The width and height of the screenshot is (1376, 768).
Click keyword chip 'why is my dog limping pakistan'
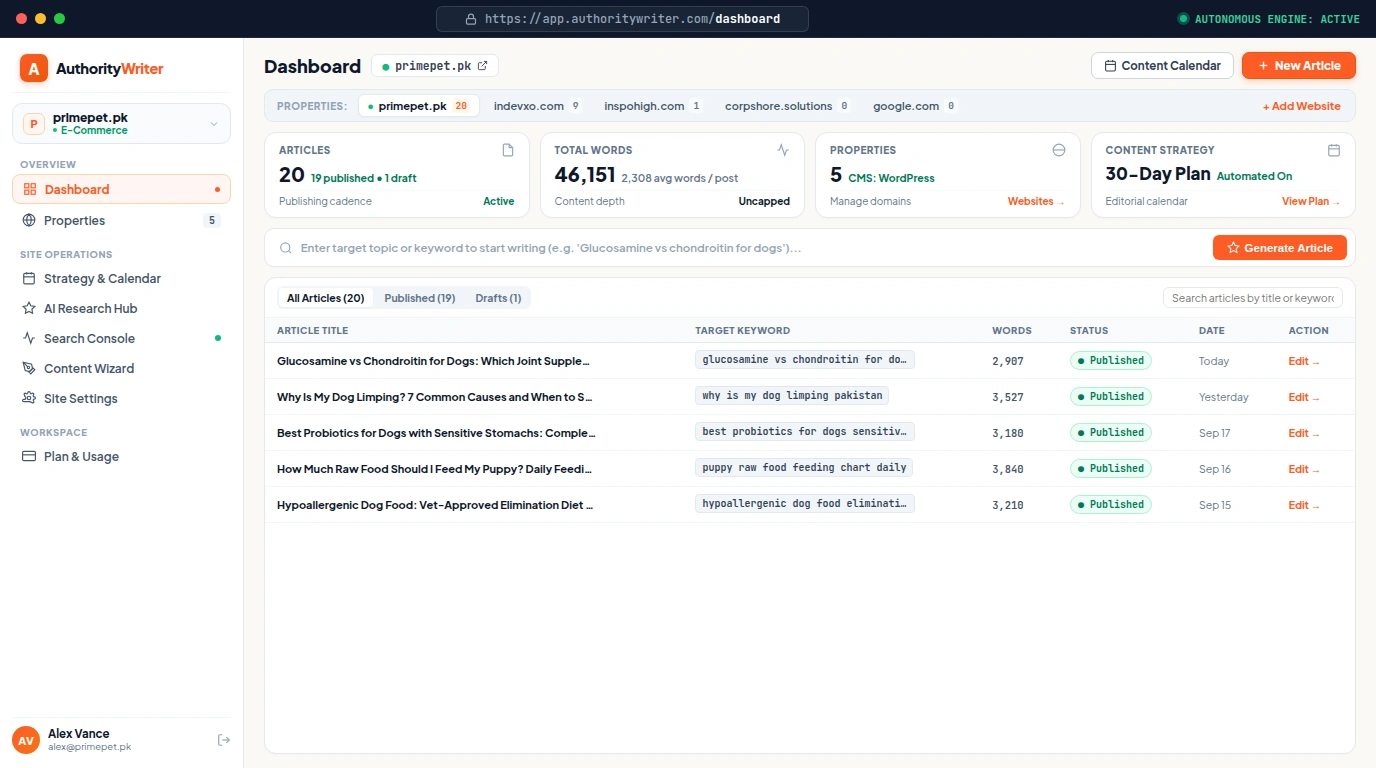tap(792, 396)
